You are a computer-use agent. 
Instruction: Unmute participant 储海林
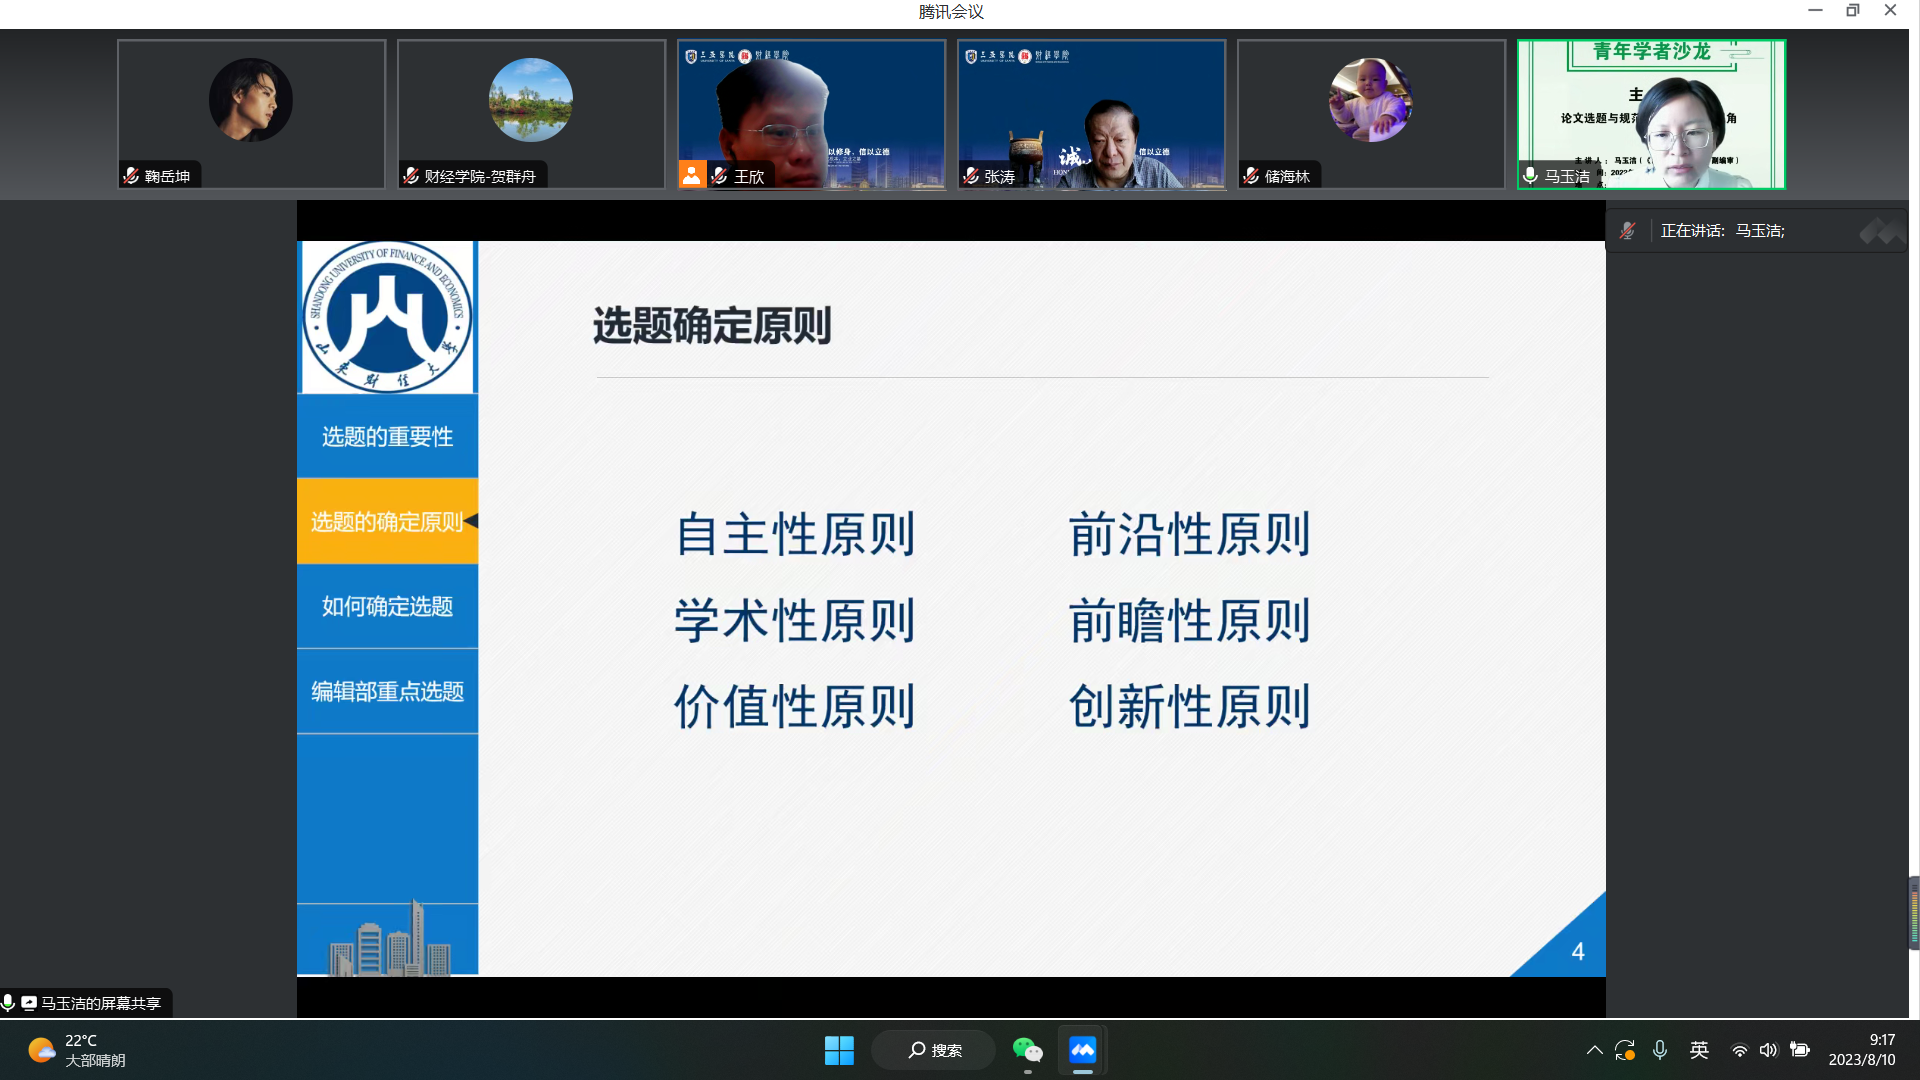click(x=1250, y=174)
